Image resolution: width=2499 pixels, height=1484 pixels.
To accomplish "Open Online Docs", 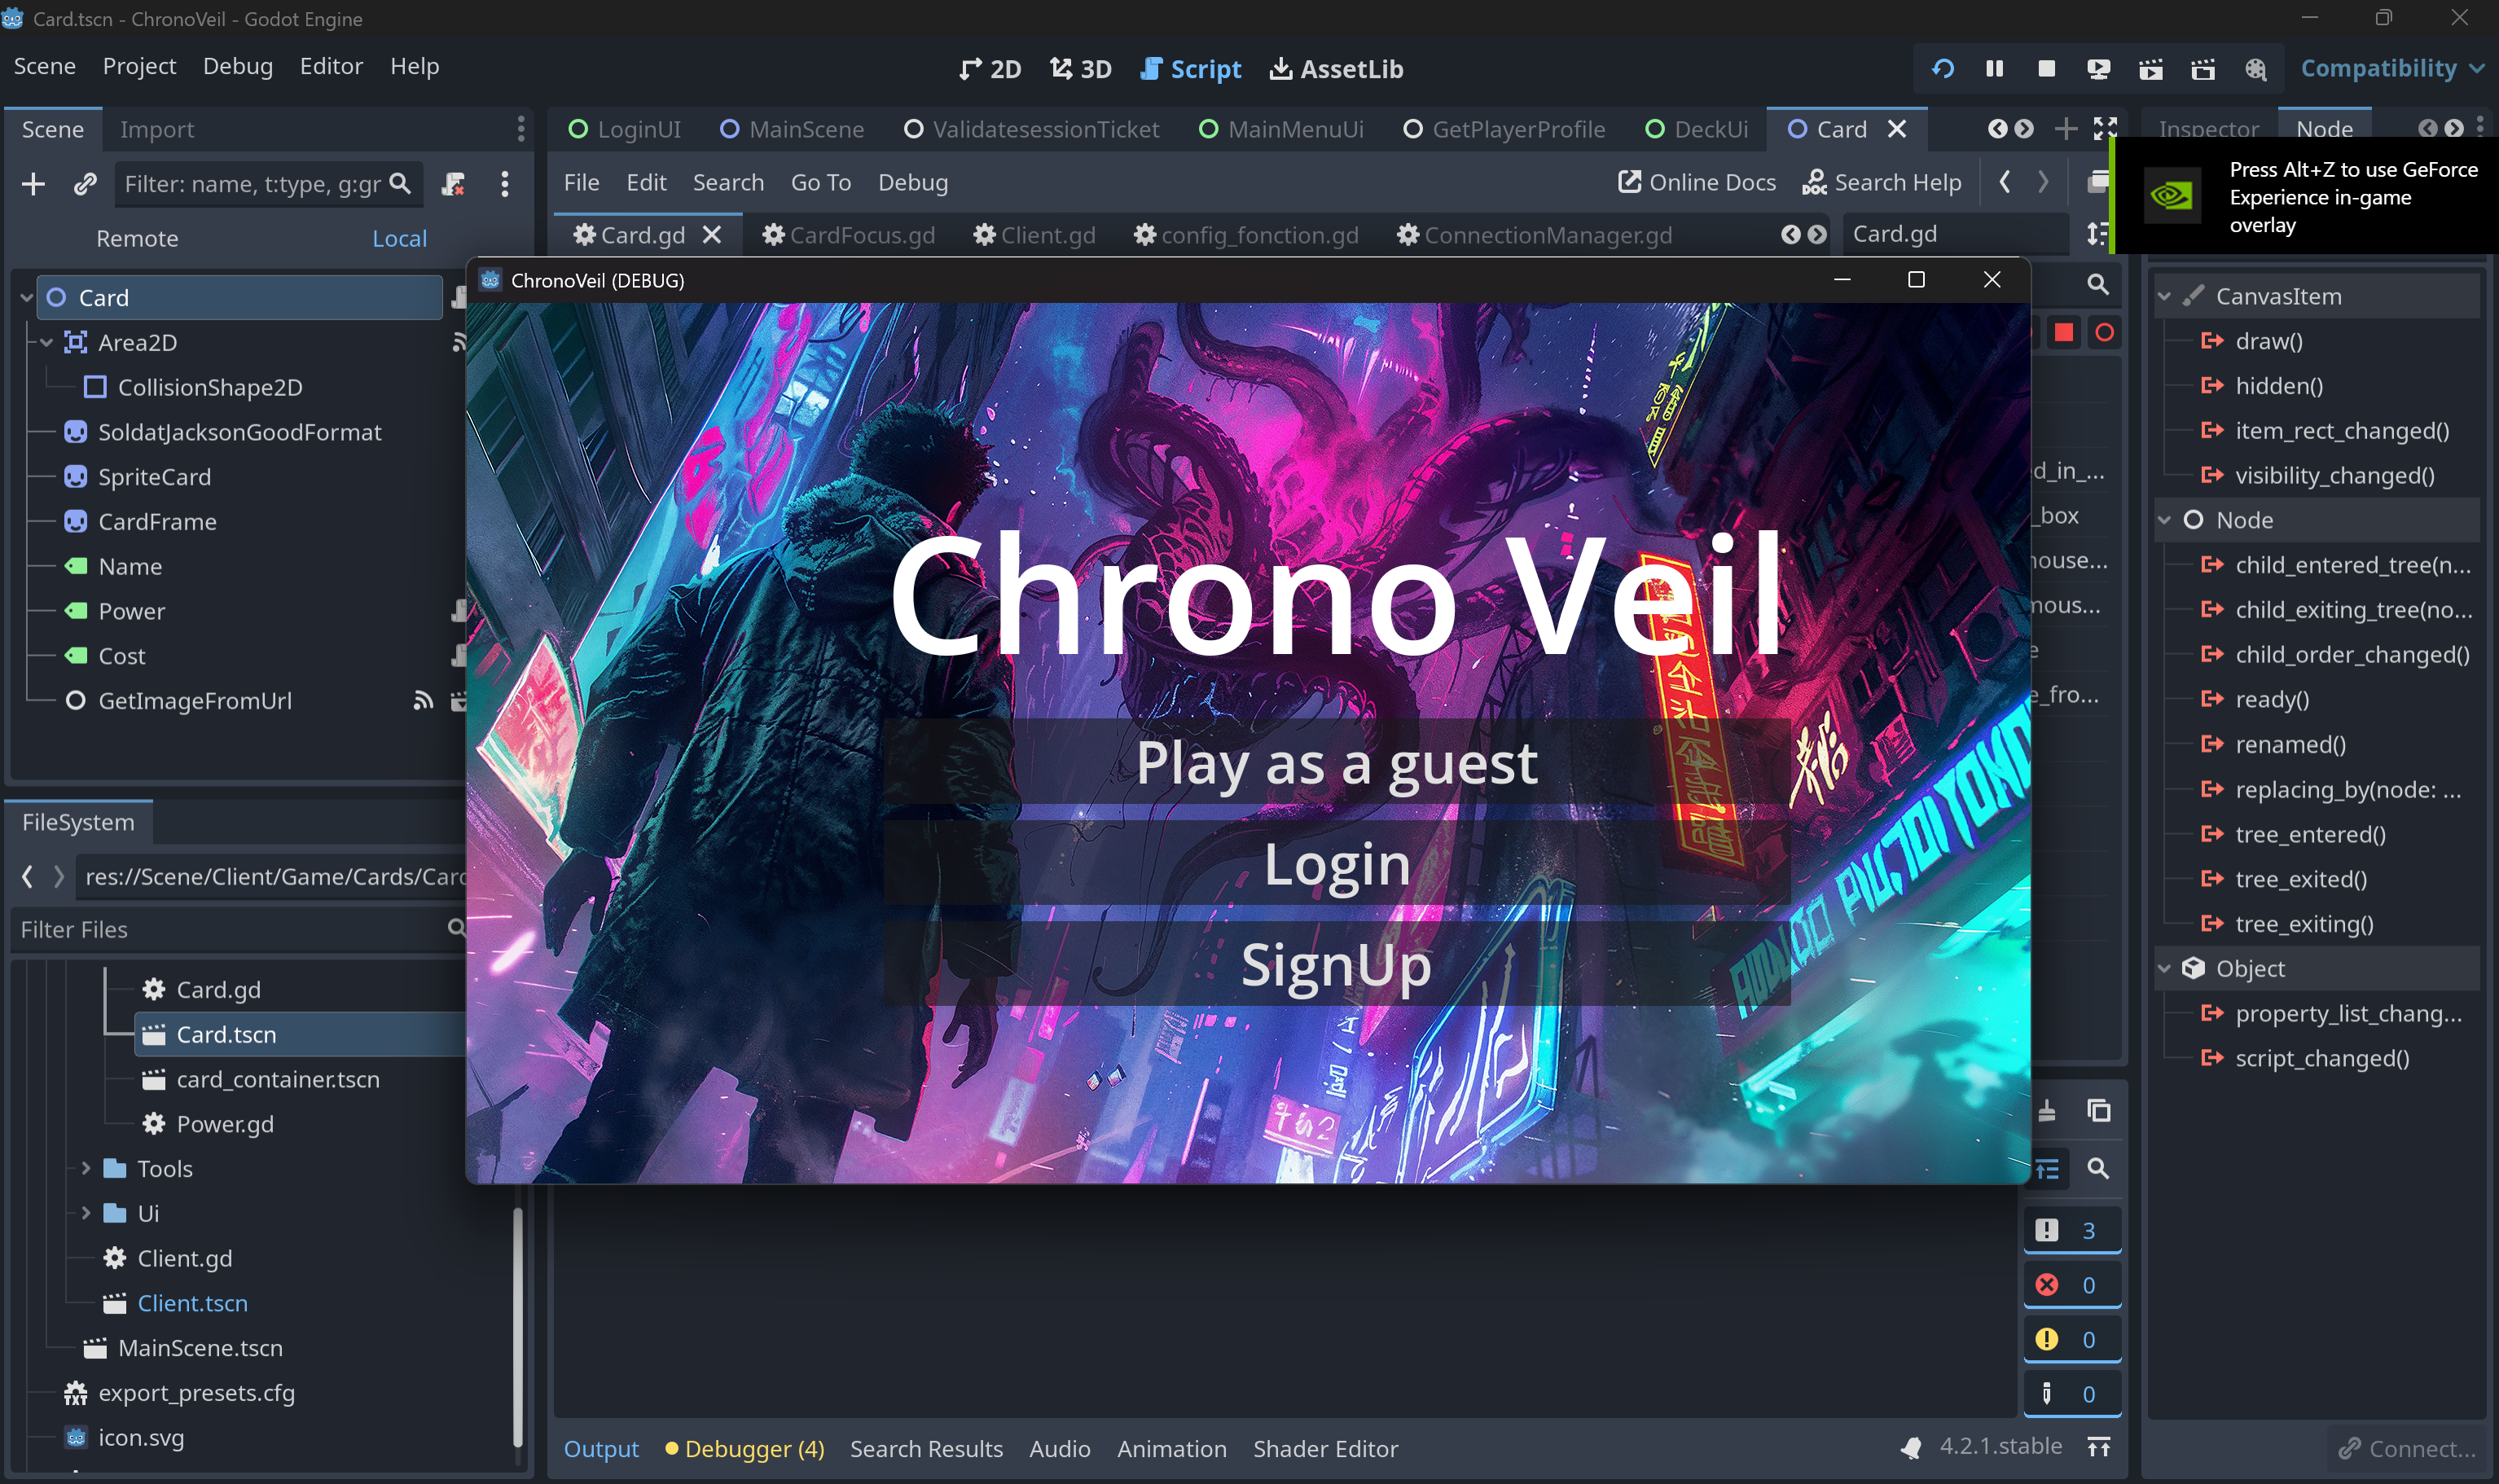I will point(1696,183).
